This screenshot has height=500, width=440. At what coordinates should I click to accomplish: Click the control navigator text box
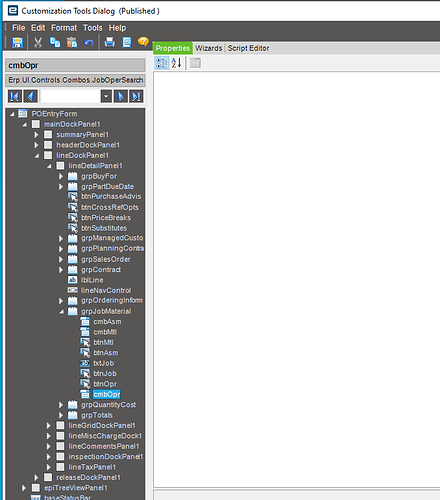pos(70,96)
